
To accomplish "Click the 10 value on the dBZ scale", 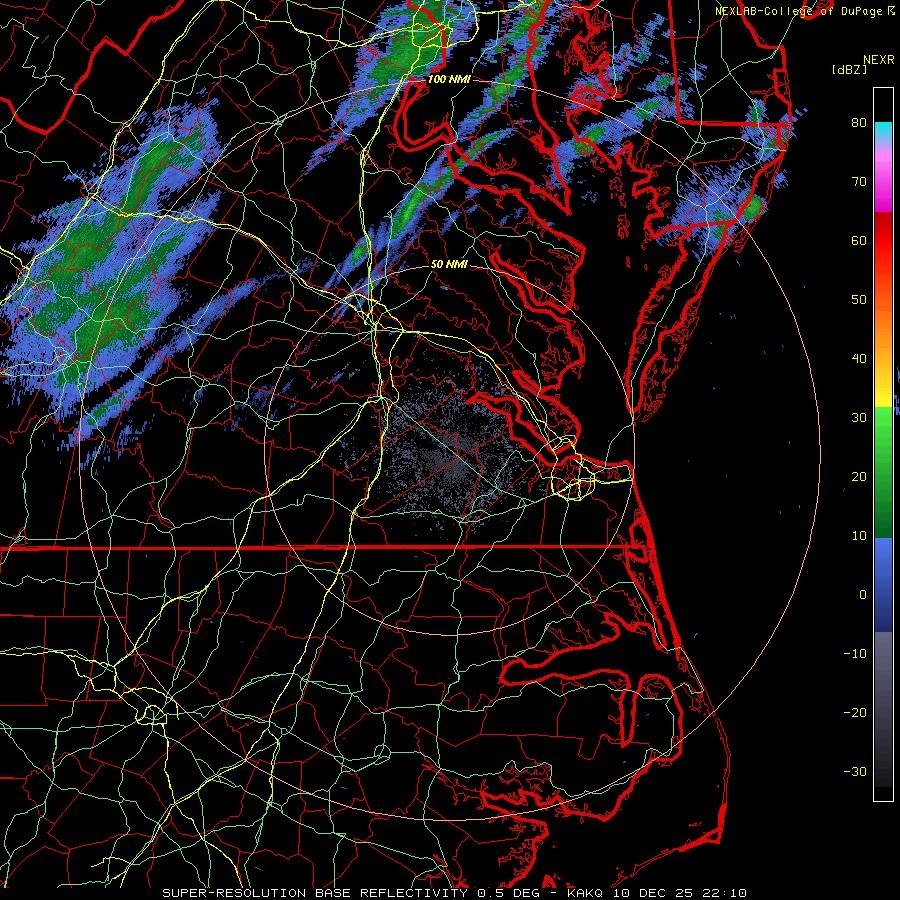I will pyautogui.click(x=859, y=536).
